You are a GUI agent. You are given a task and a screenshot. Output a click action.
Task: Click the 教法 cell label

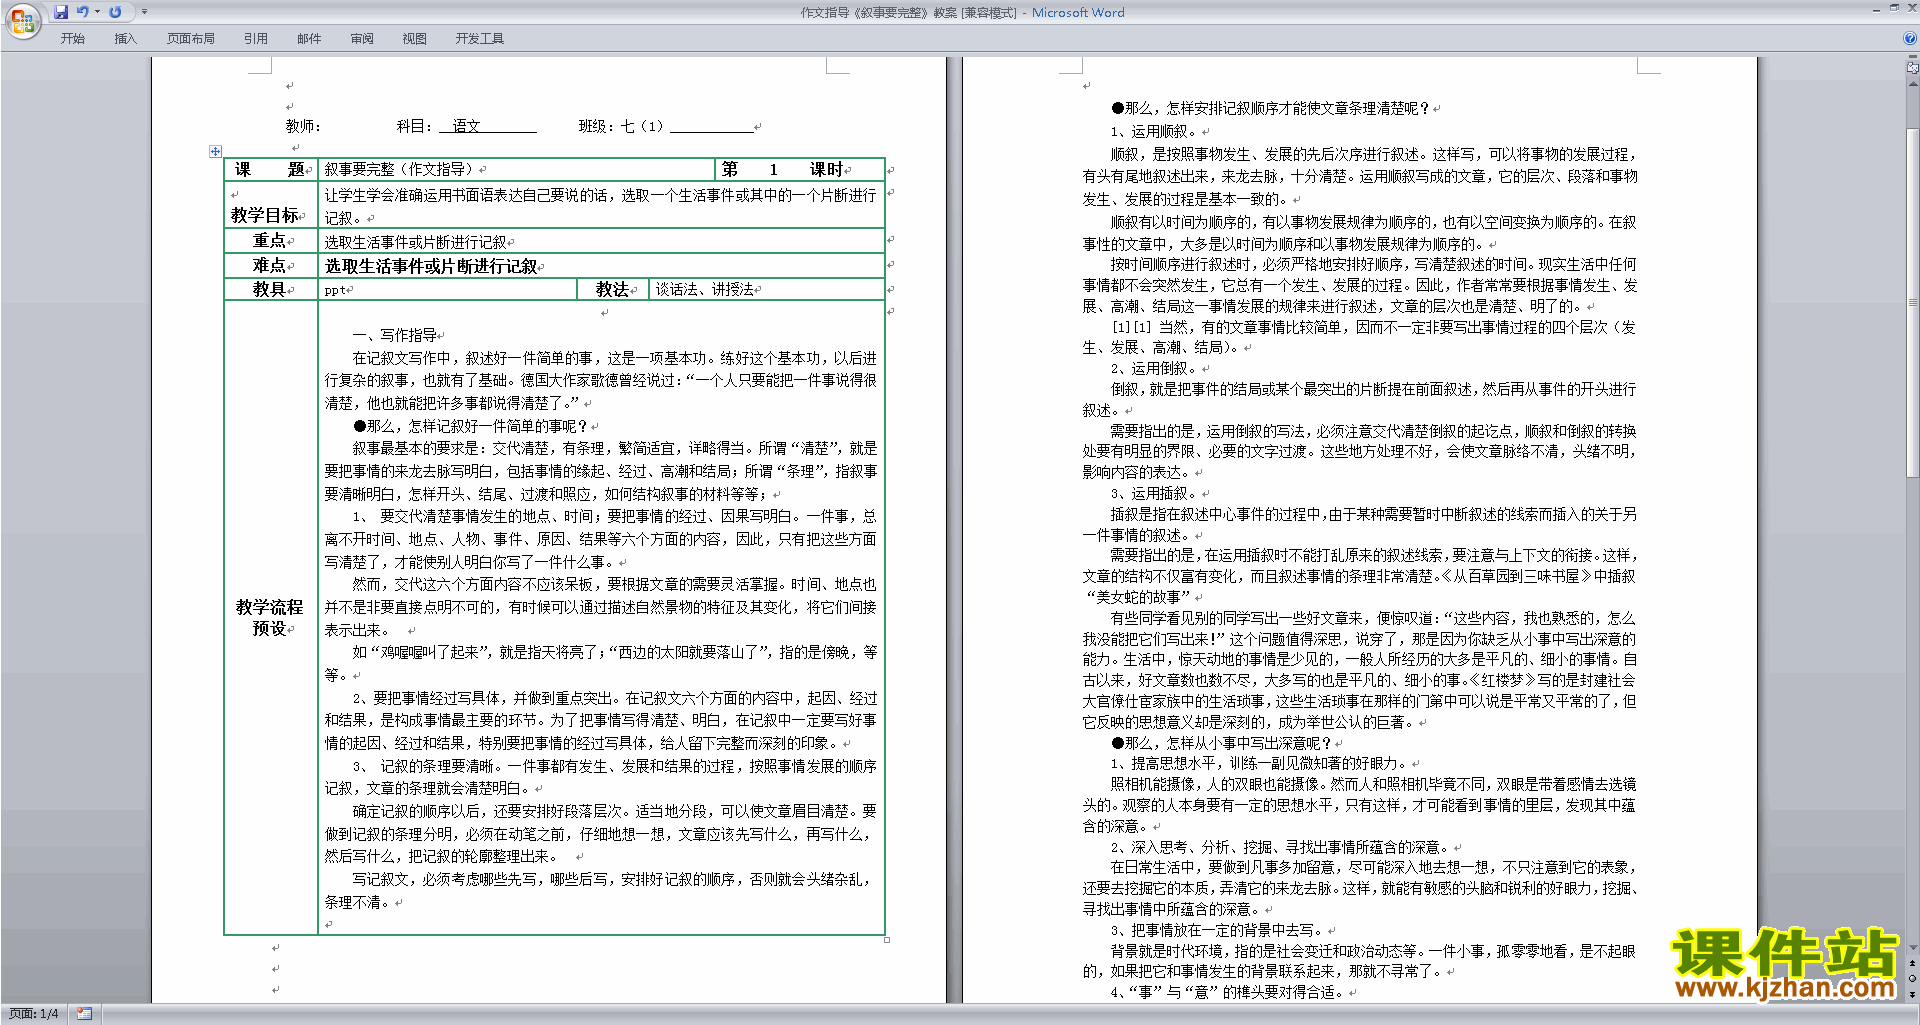[x=612, y=289]
